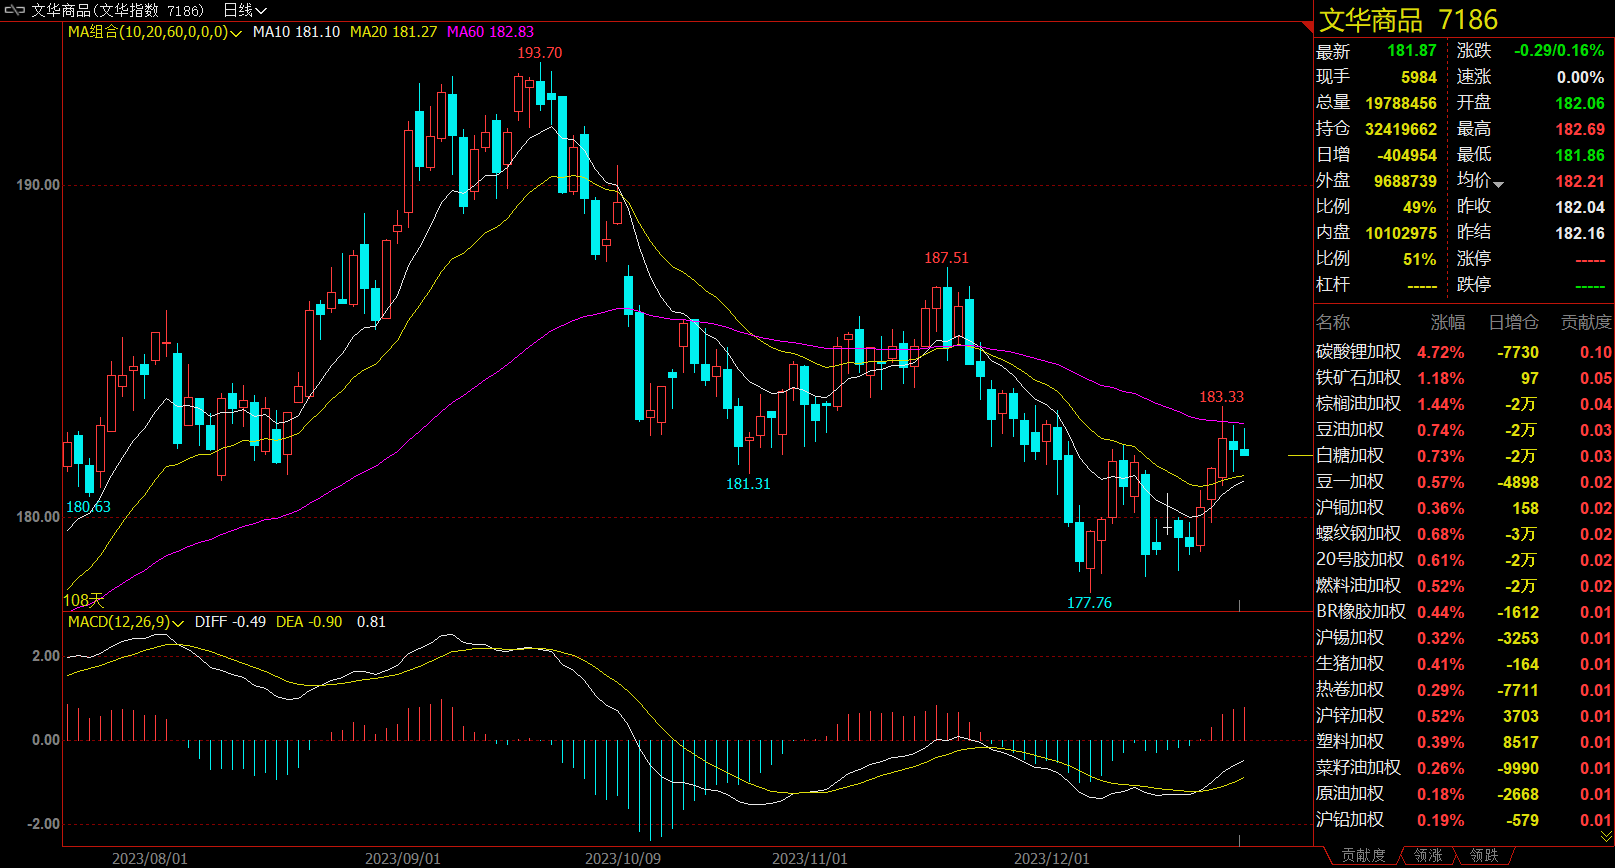Sort by the 涨幅 column header
This screenshot has height=868, width=1615.
(x=1447, y=322)
